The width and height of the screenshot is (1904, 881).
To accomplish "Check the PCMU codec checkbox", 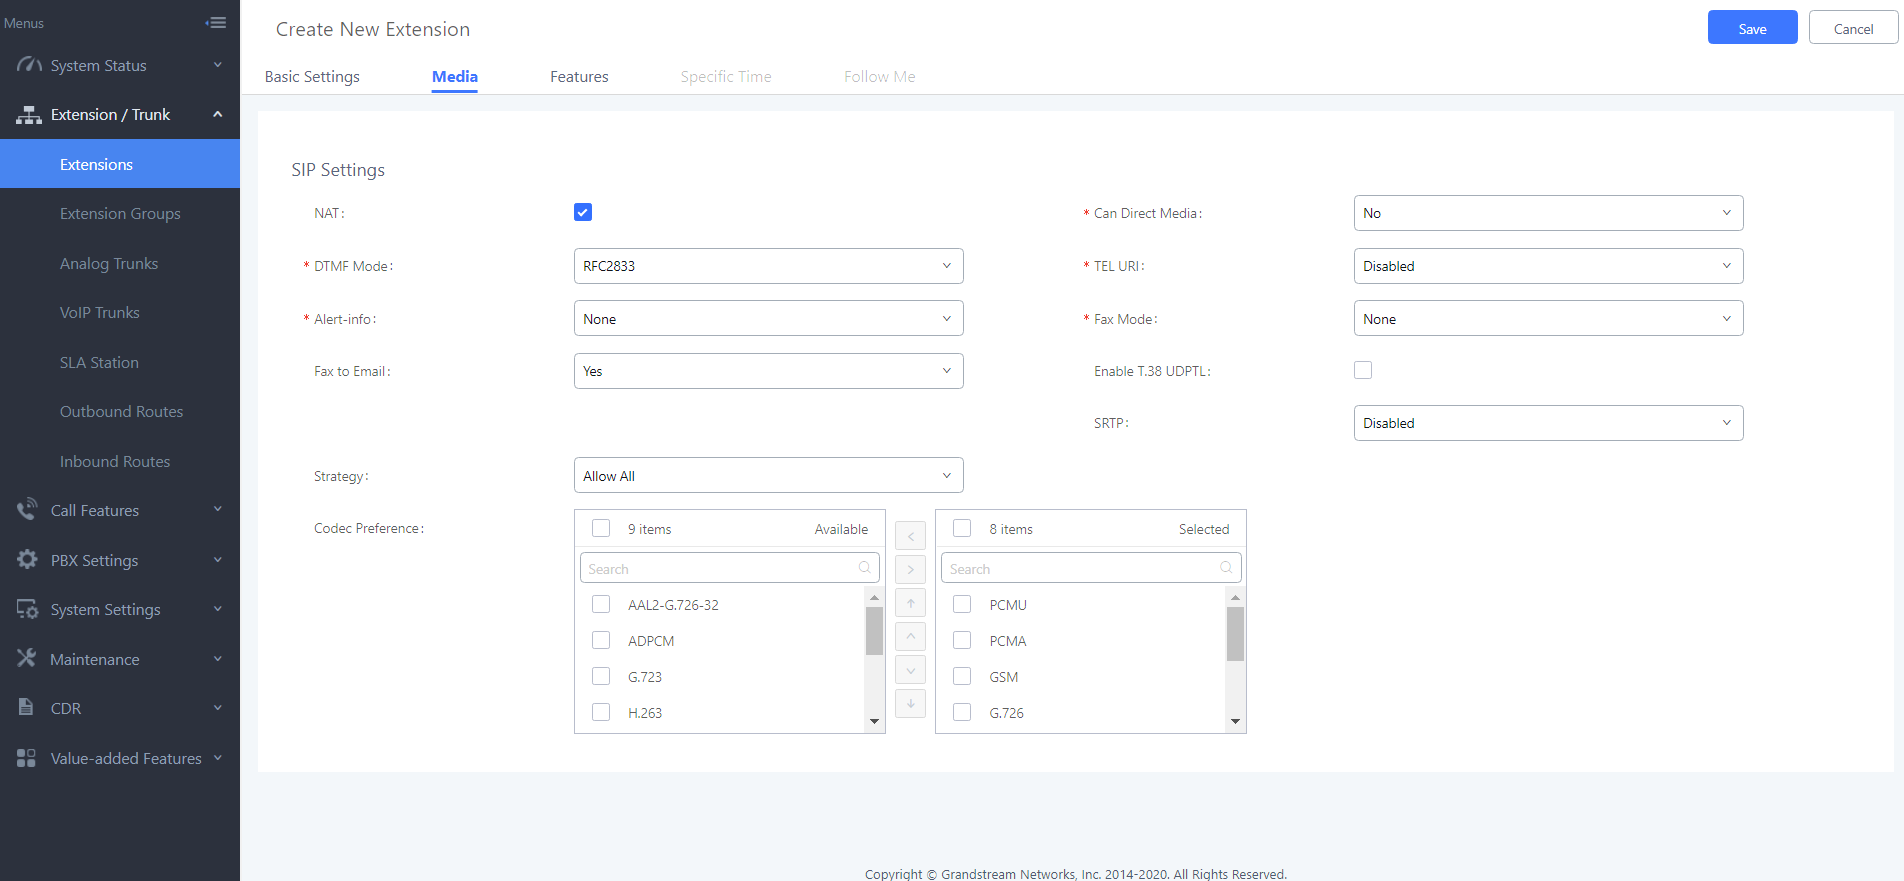I will pos(962,605).
